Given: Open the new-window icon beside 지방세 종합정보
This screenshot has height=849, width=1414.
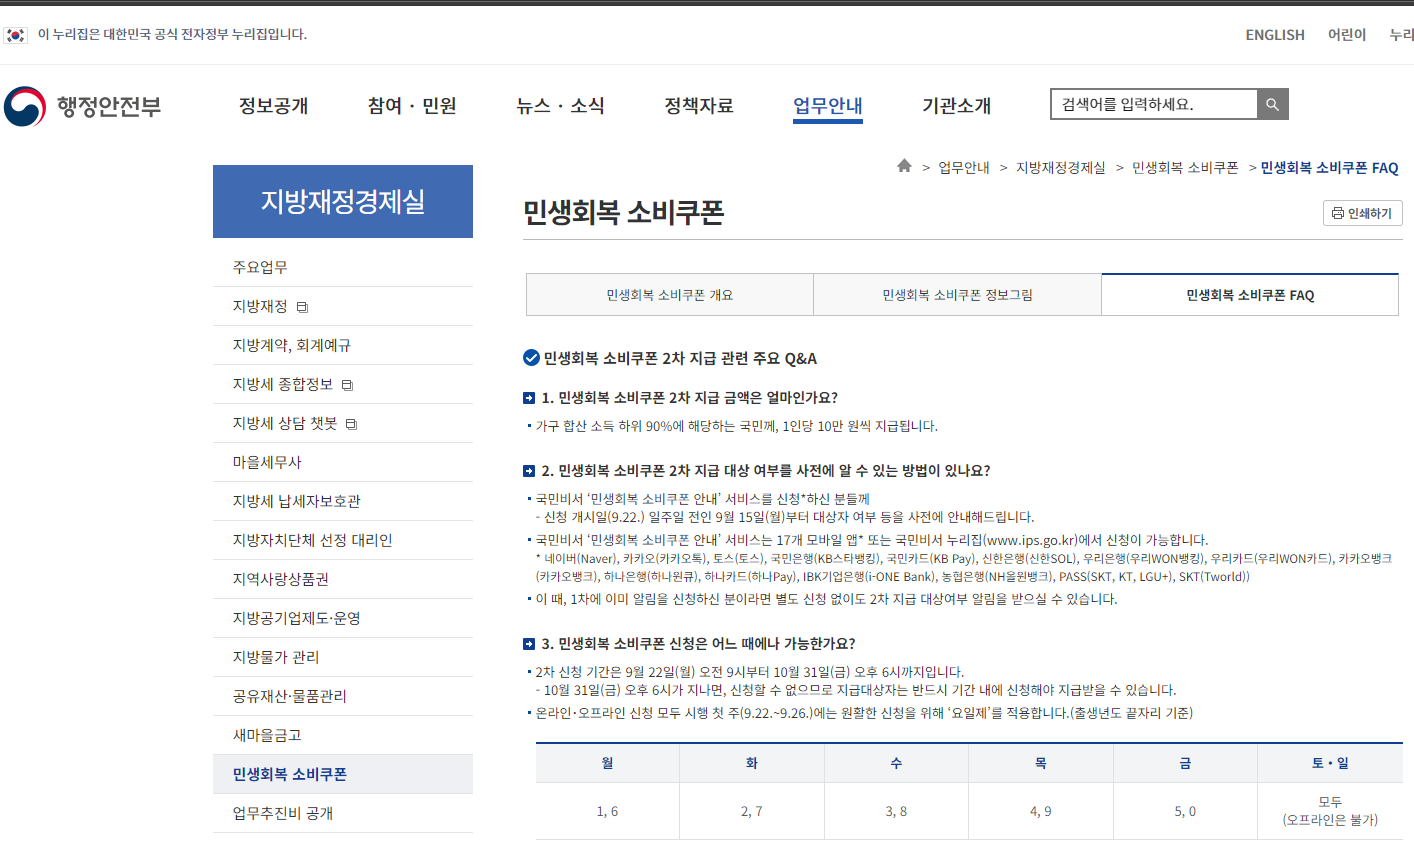Looking at the screenshot, I should point(346,385).
